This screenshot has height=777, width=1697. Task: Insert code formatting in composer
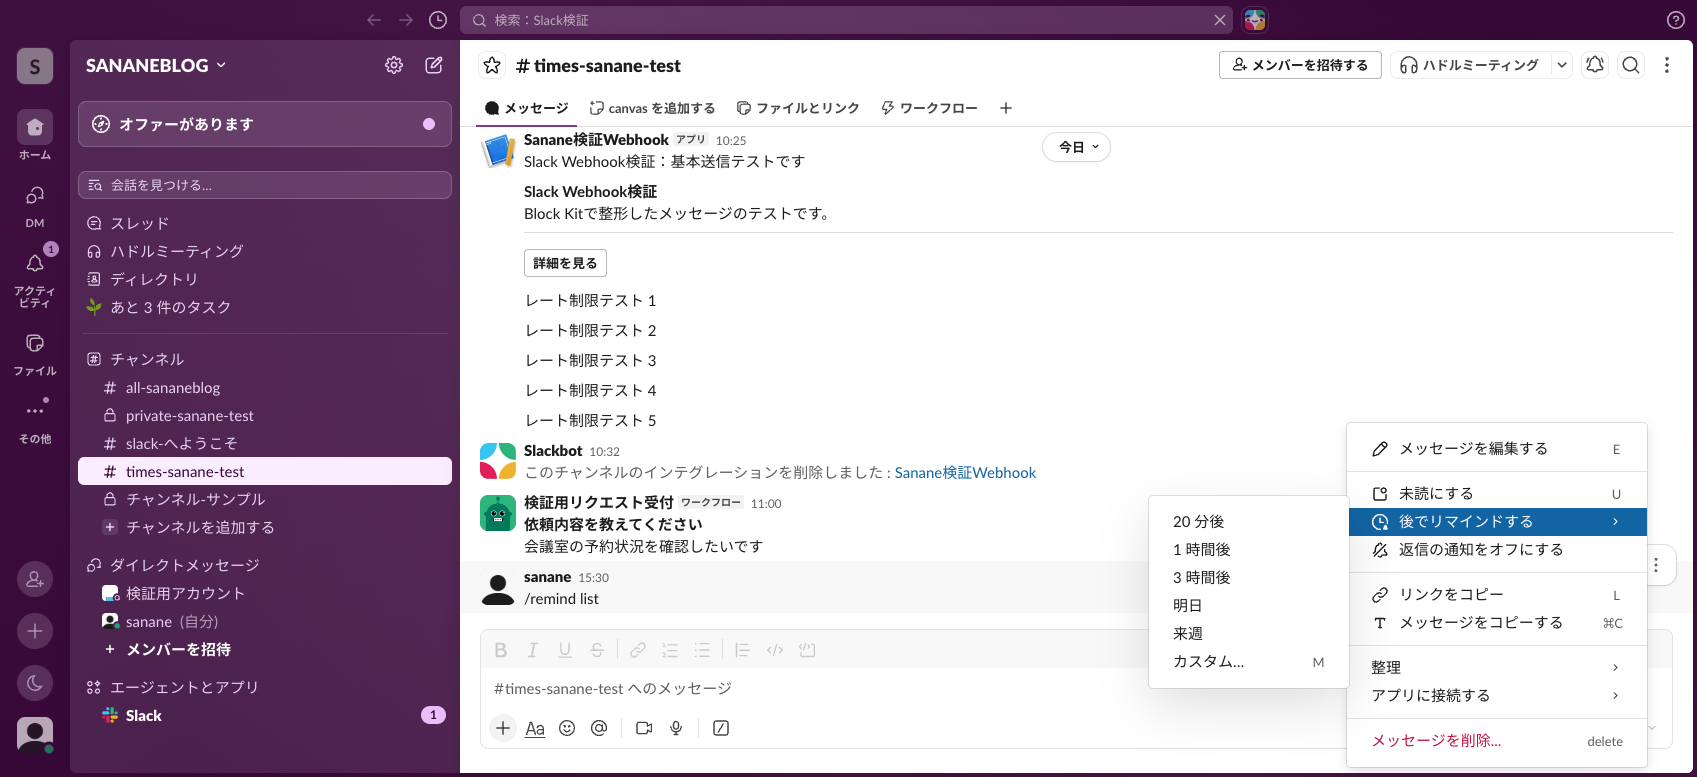tap(775, 650)
